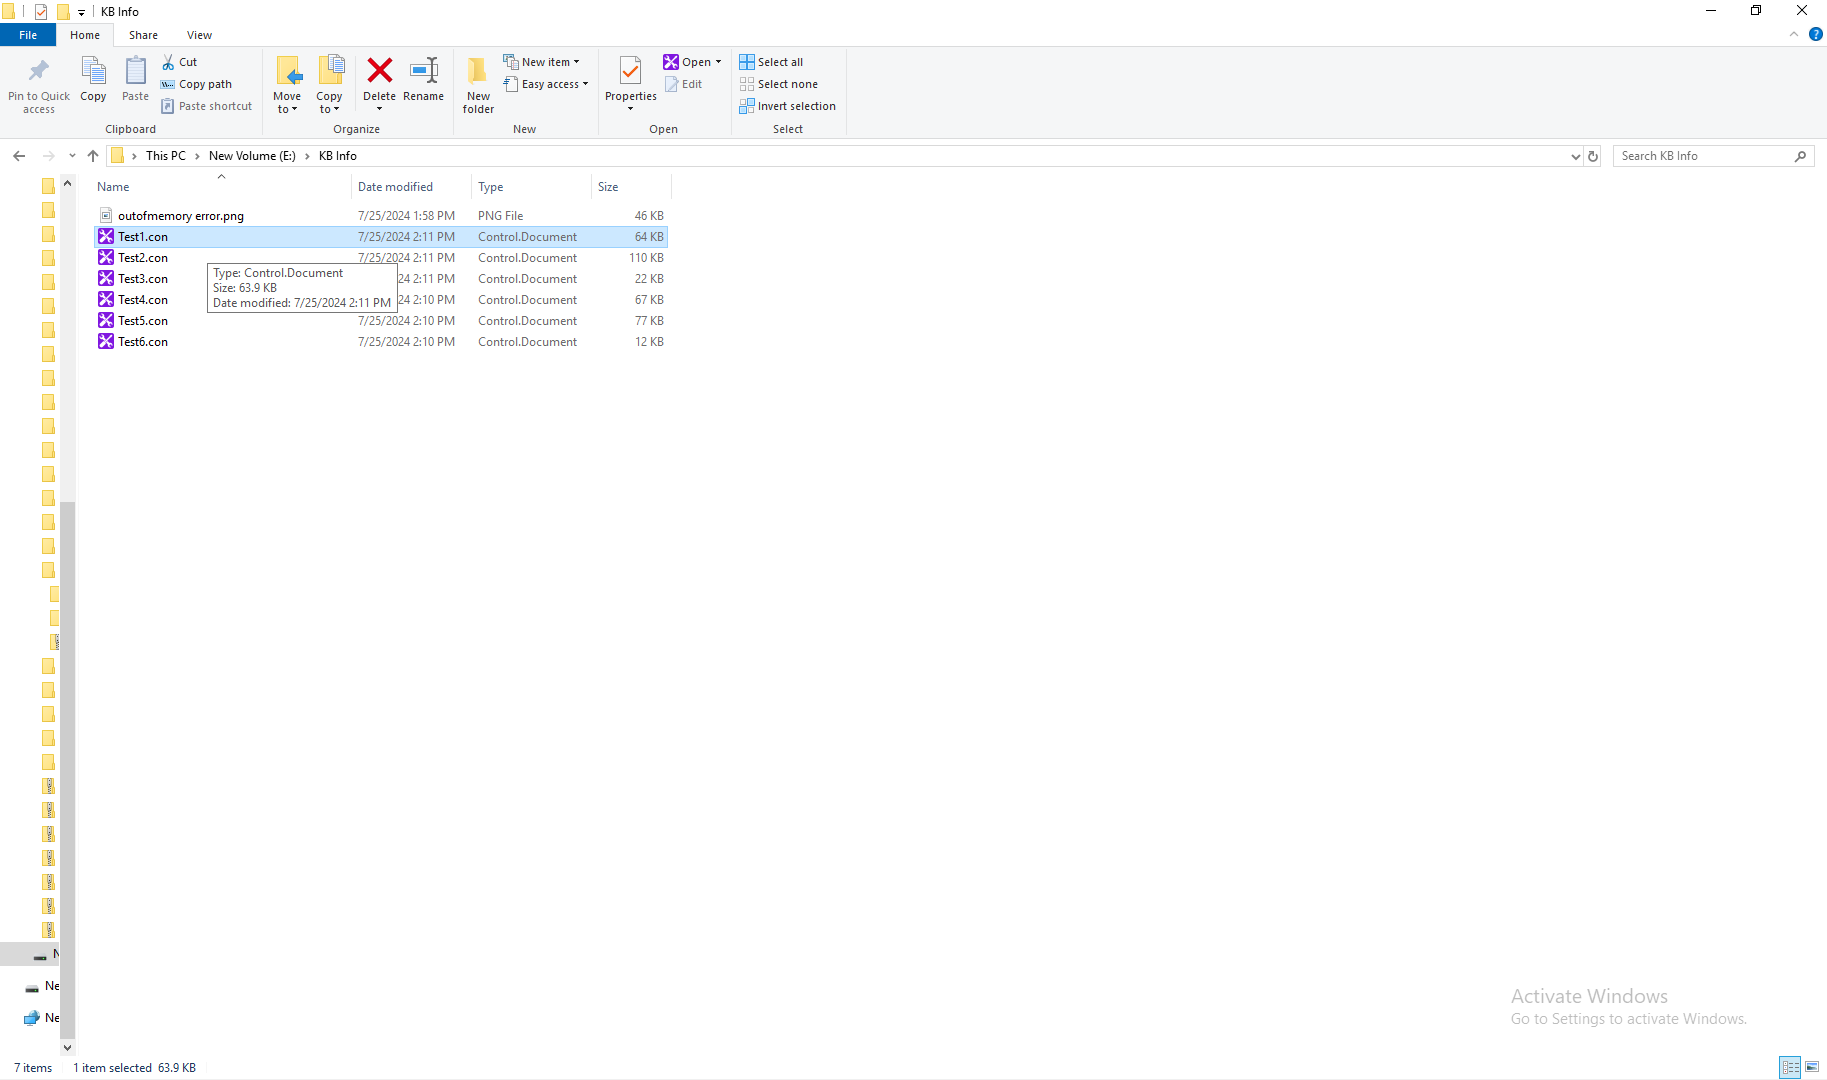This screenshot has height=1080, width=1827.
Task: Click Select none in ribbon
Action: (x=779, y=84)
